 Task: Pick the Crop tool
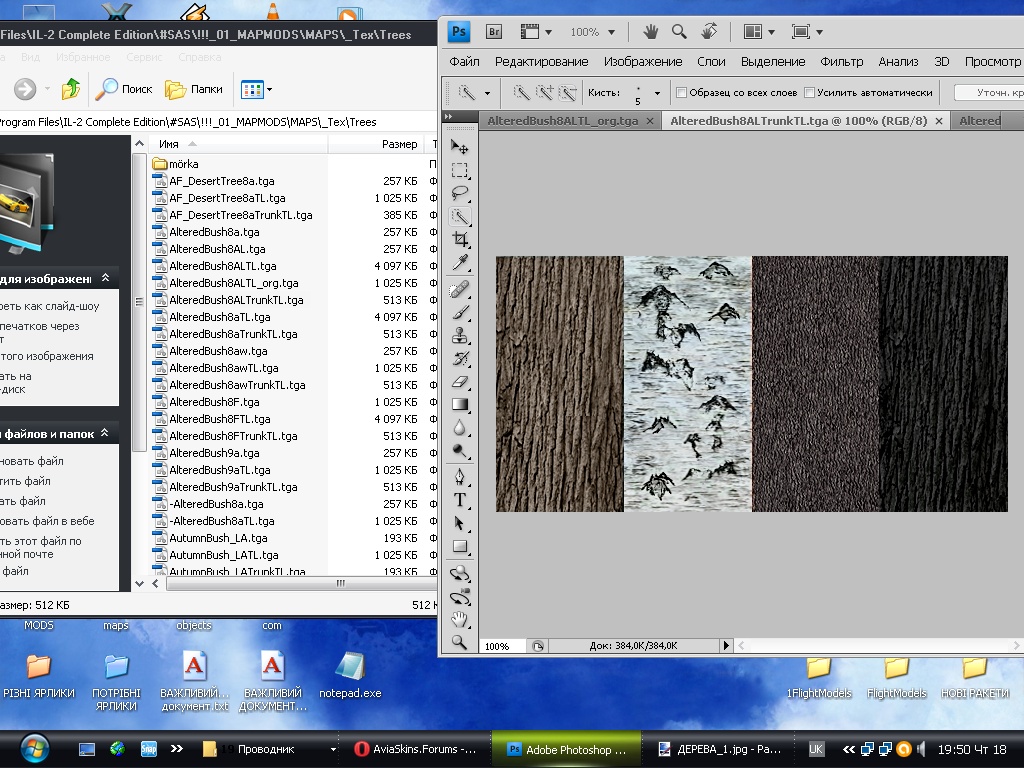coord(460,240)
